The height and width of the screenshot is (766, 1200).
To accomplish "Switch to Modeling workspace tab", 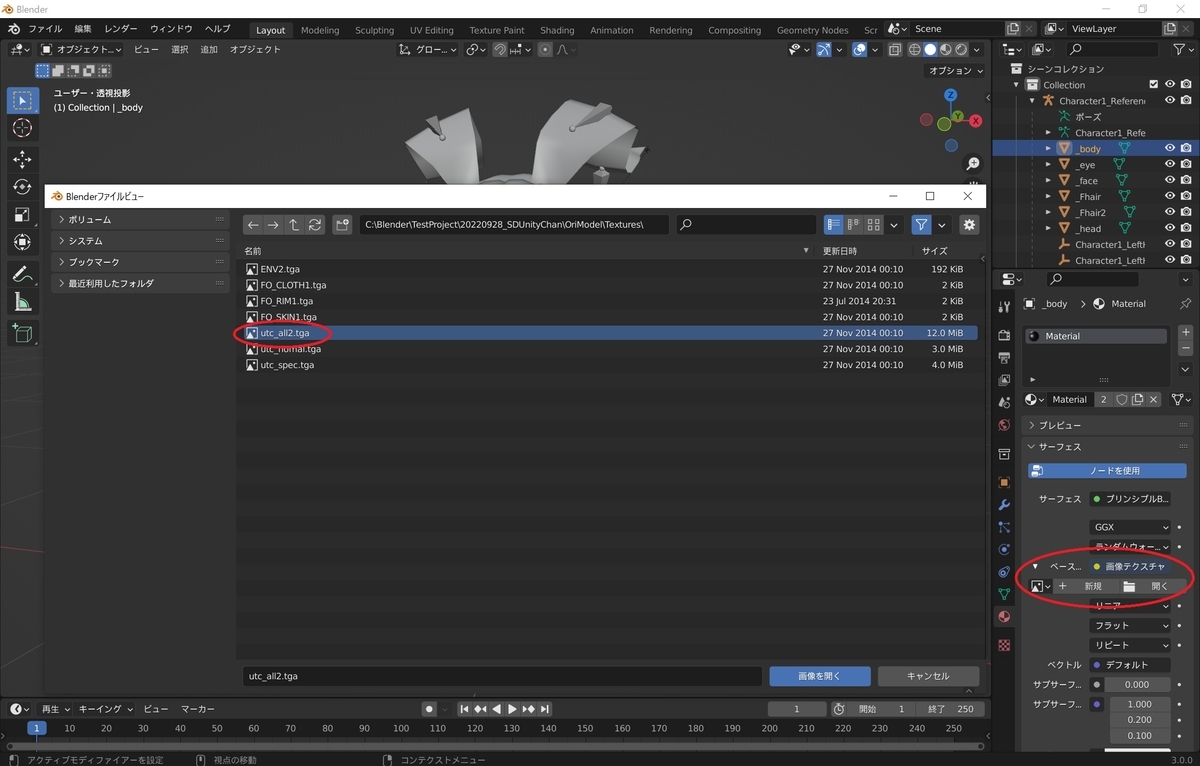I will coord(320,30).
